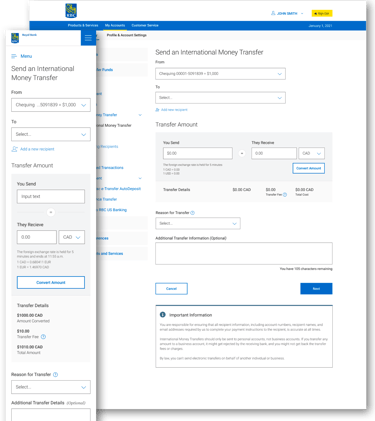375x421 pixels.
Task: Click the desktop Convert Amount button
Action: coord(309,168)
